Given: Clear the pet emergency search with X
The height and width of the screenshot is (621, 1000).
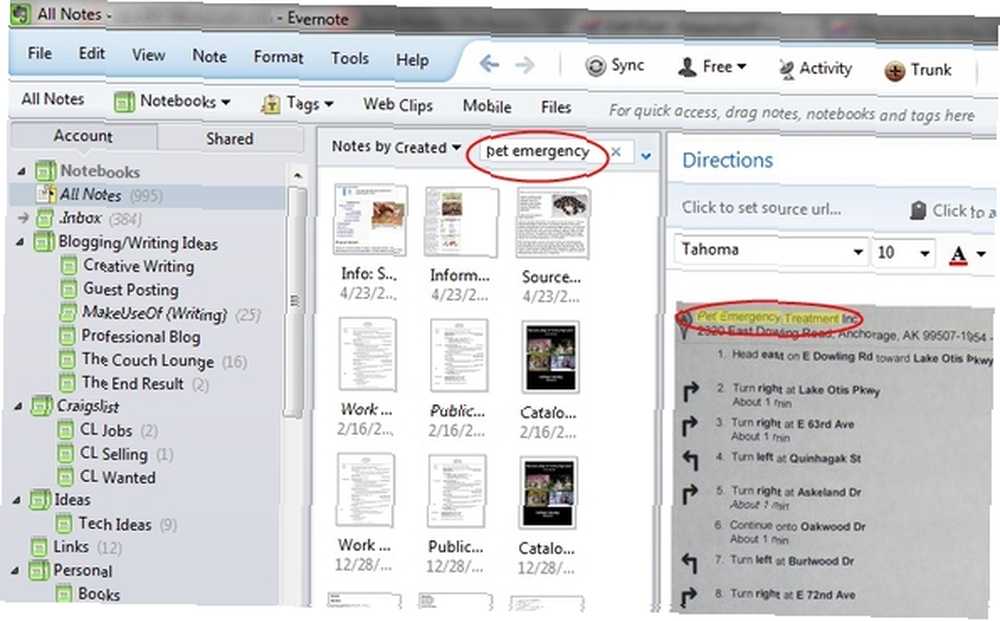Looking at the screenshot, I should (615, 152).
